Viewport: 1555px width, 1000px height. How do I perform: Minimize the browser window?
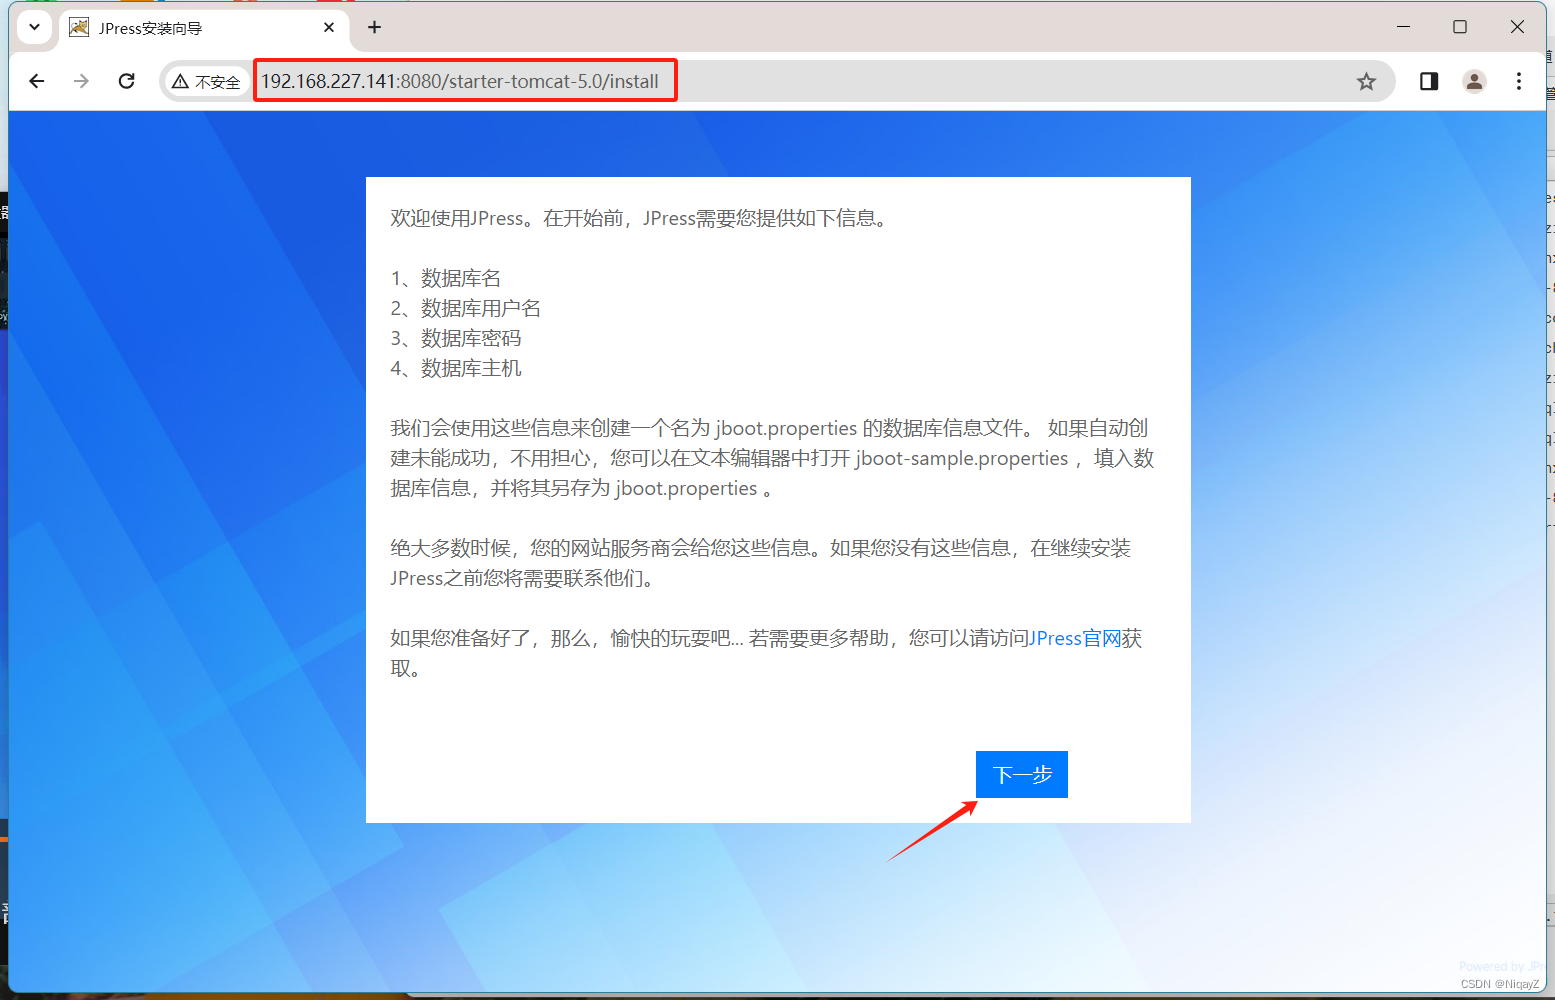(1404, 27)
